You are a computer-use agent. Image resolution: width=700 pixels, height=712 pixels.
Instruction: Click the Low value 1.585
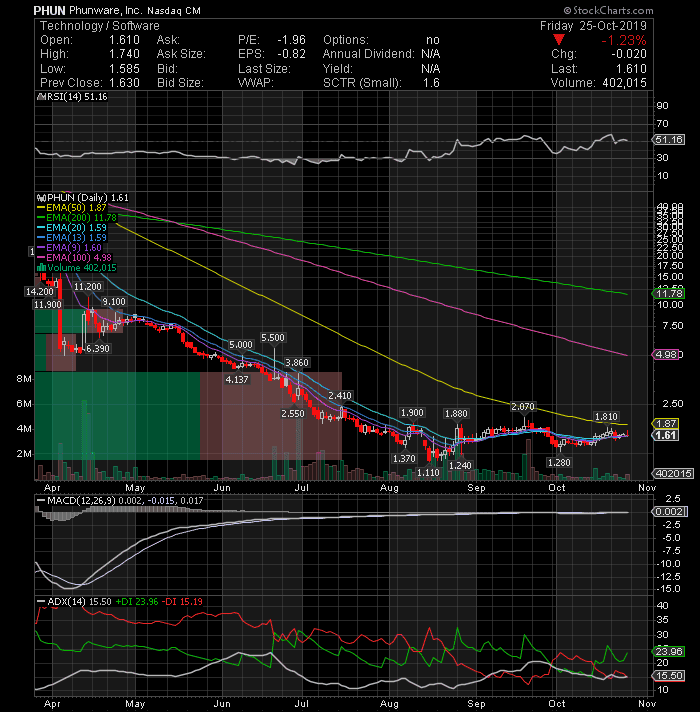pyautogui.click(x=124, y=69)
